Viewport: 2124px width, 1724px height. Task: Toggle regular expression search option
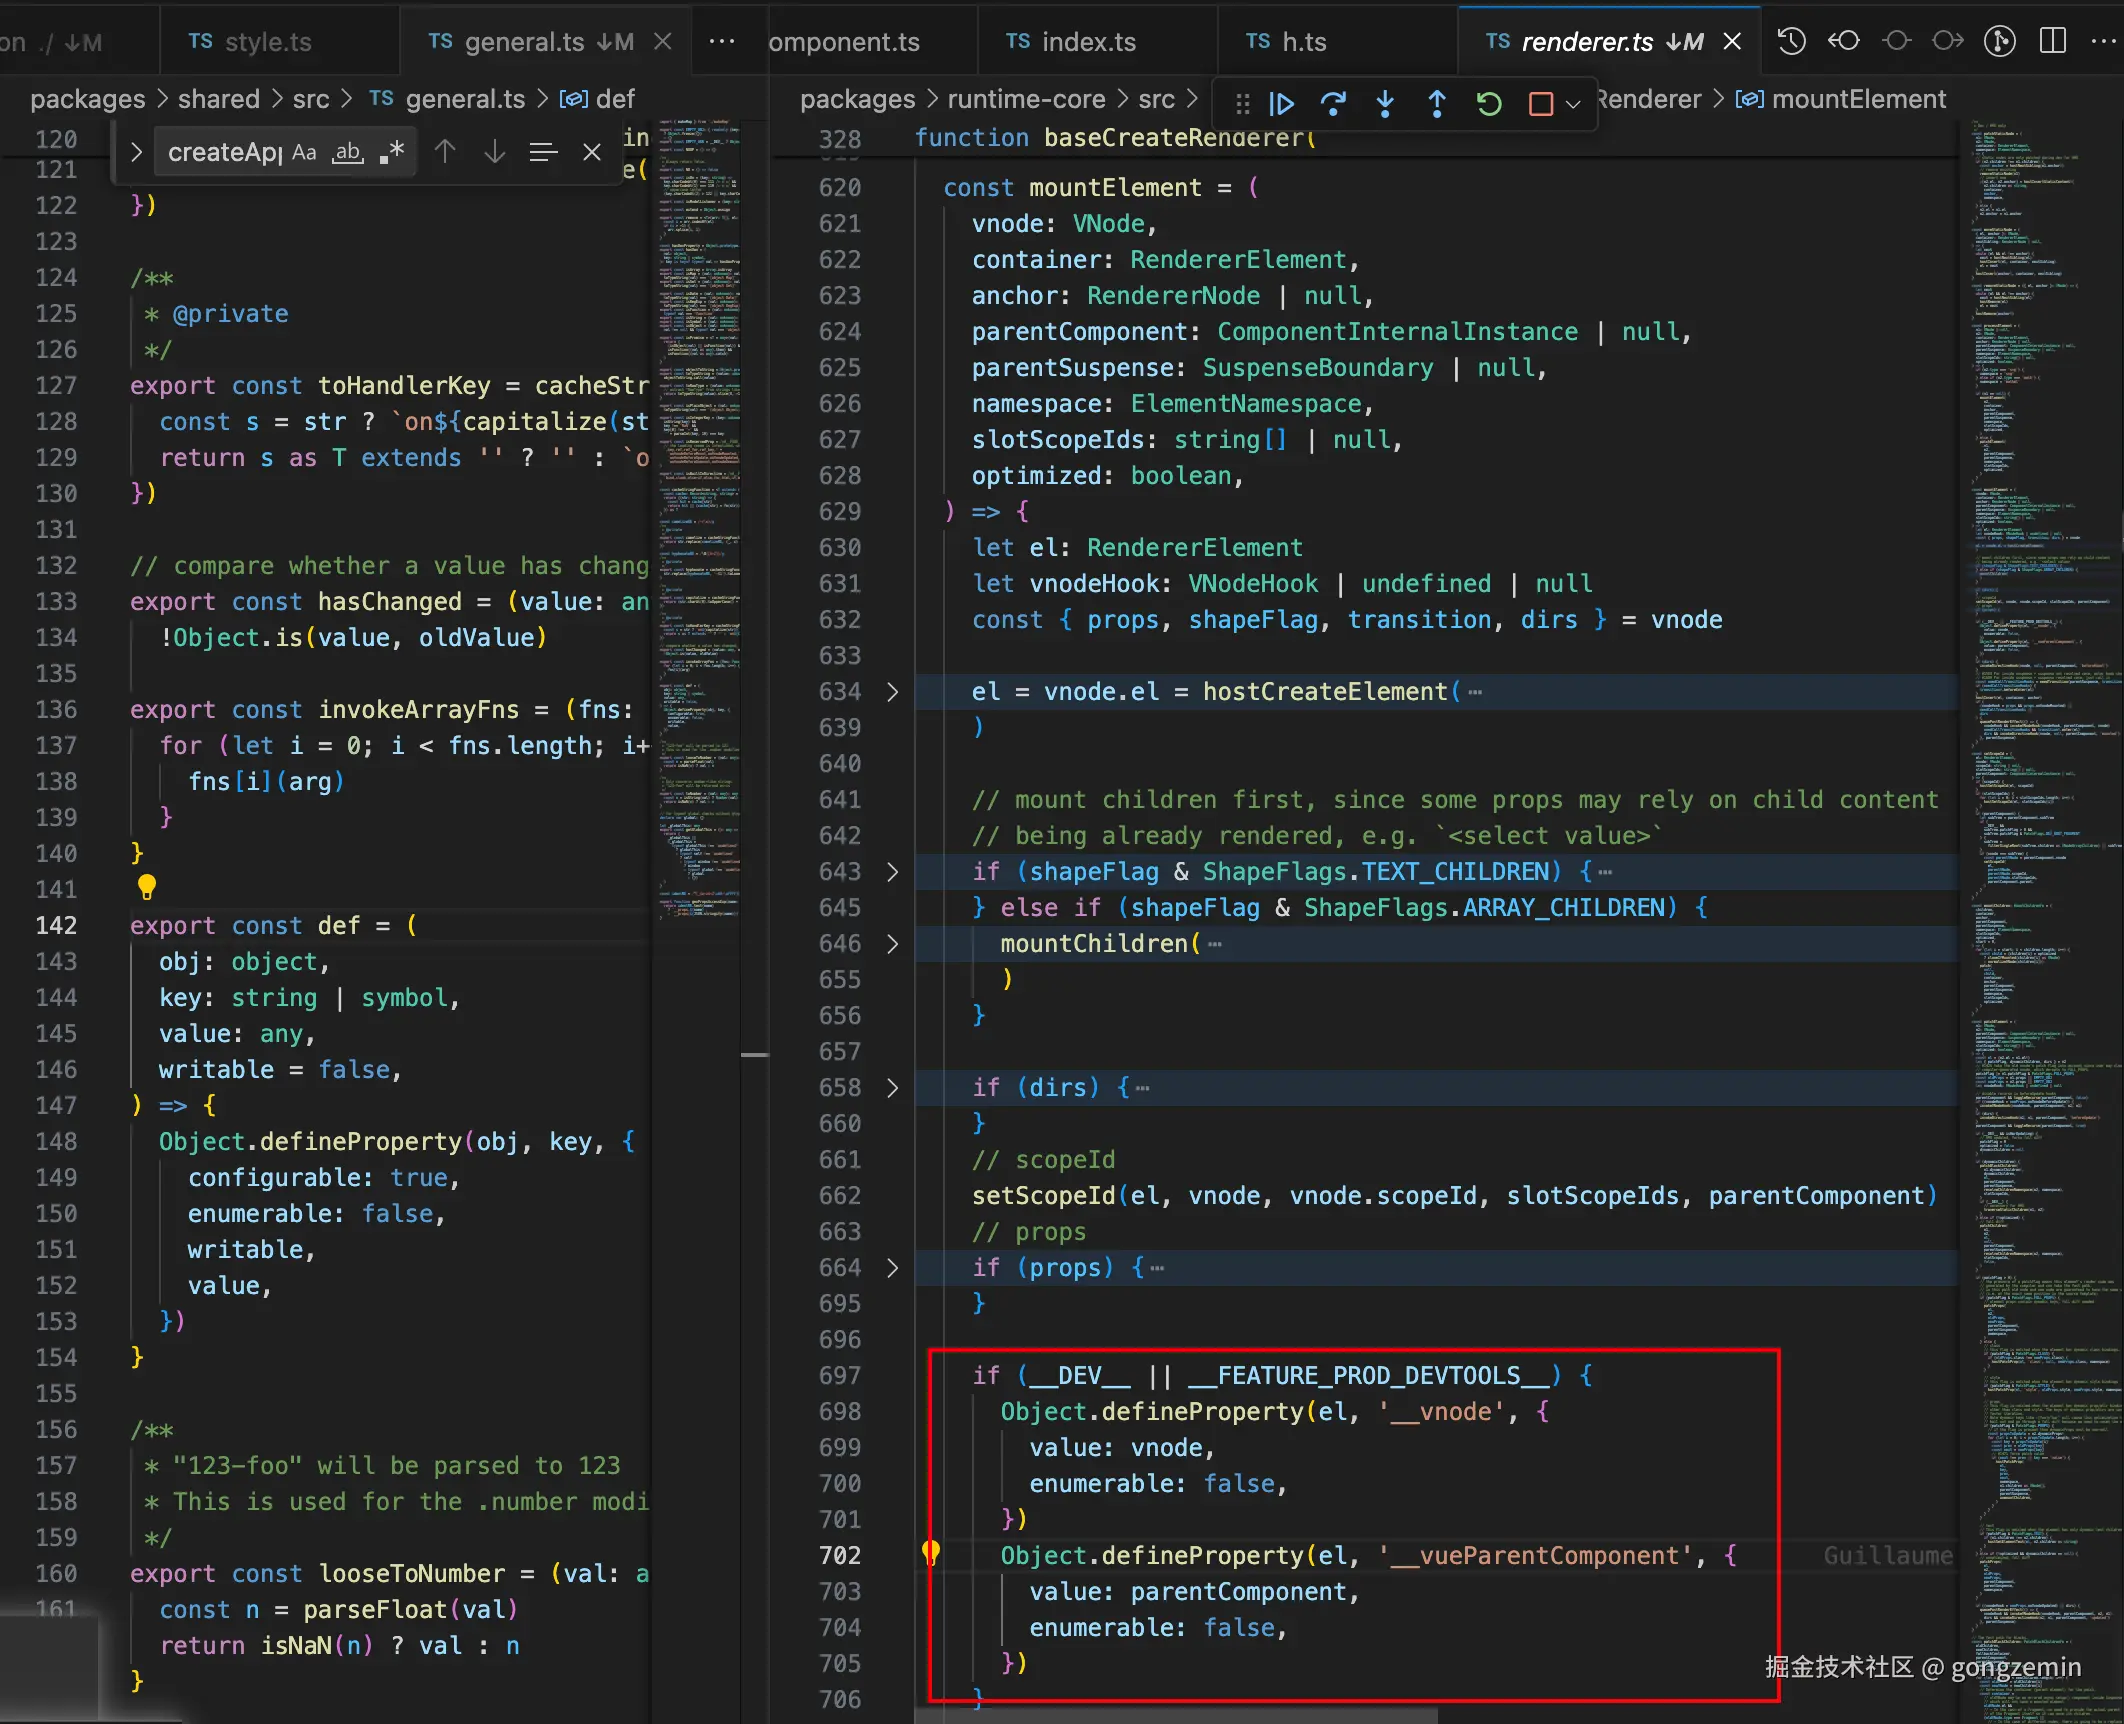click(392, 152)
